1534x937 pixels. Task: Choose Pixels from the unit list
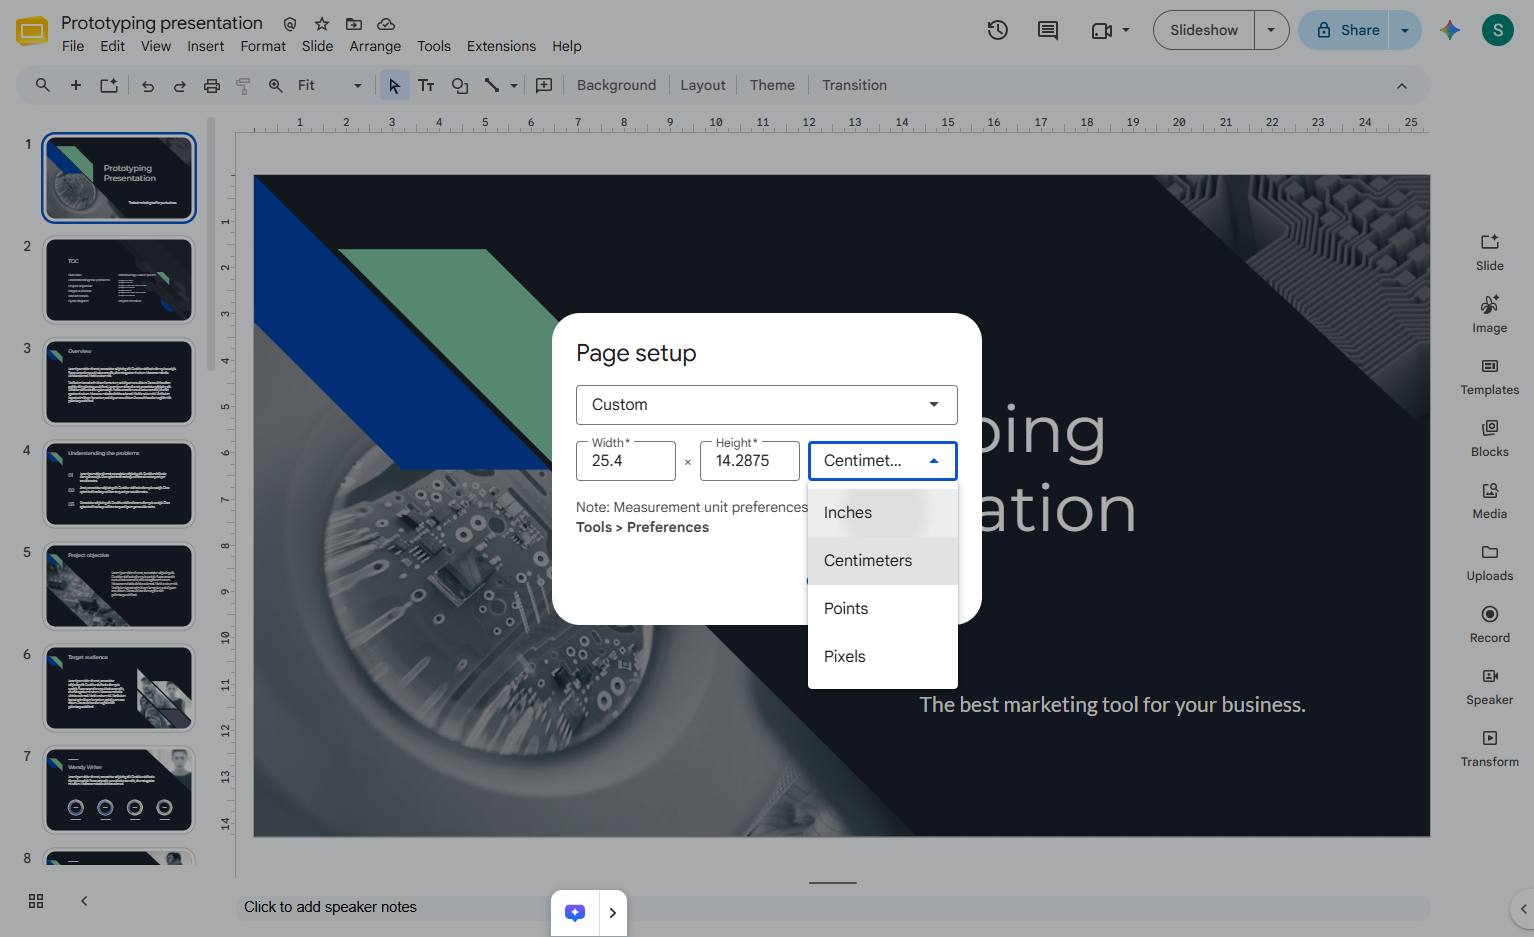coord(883,657)
